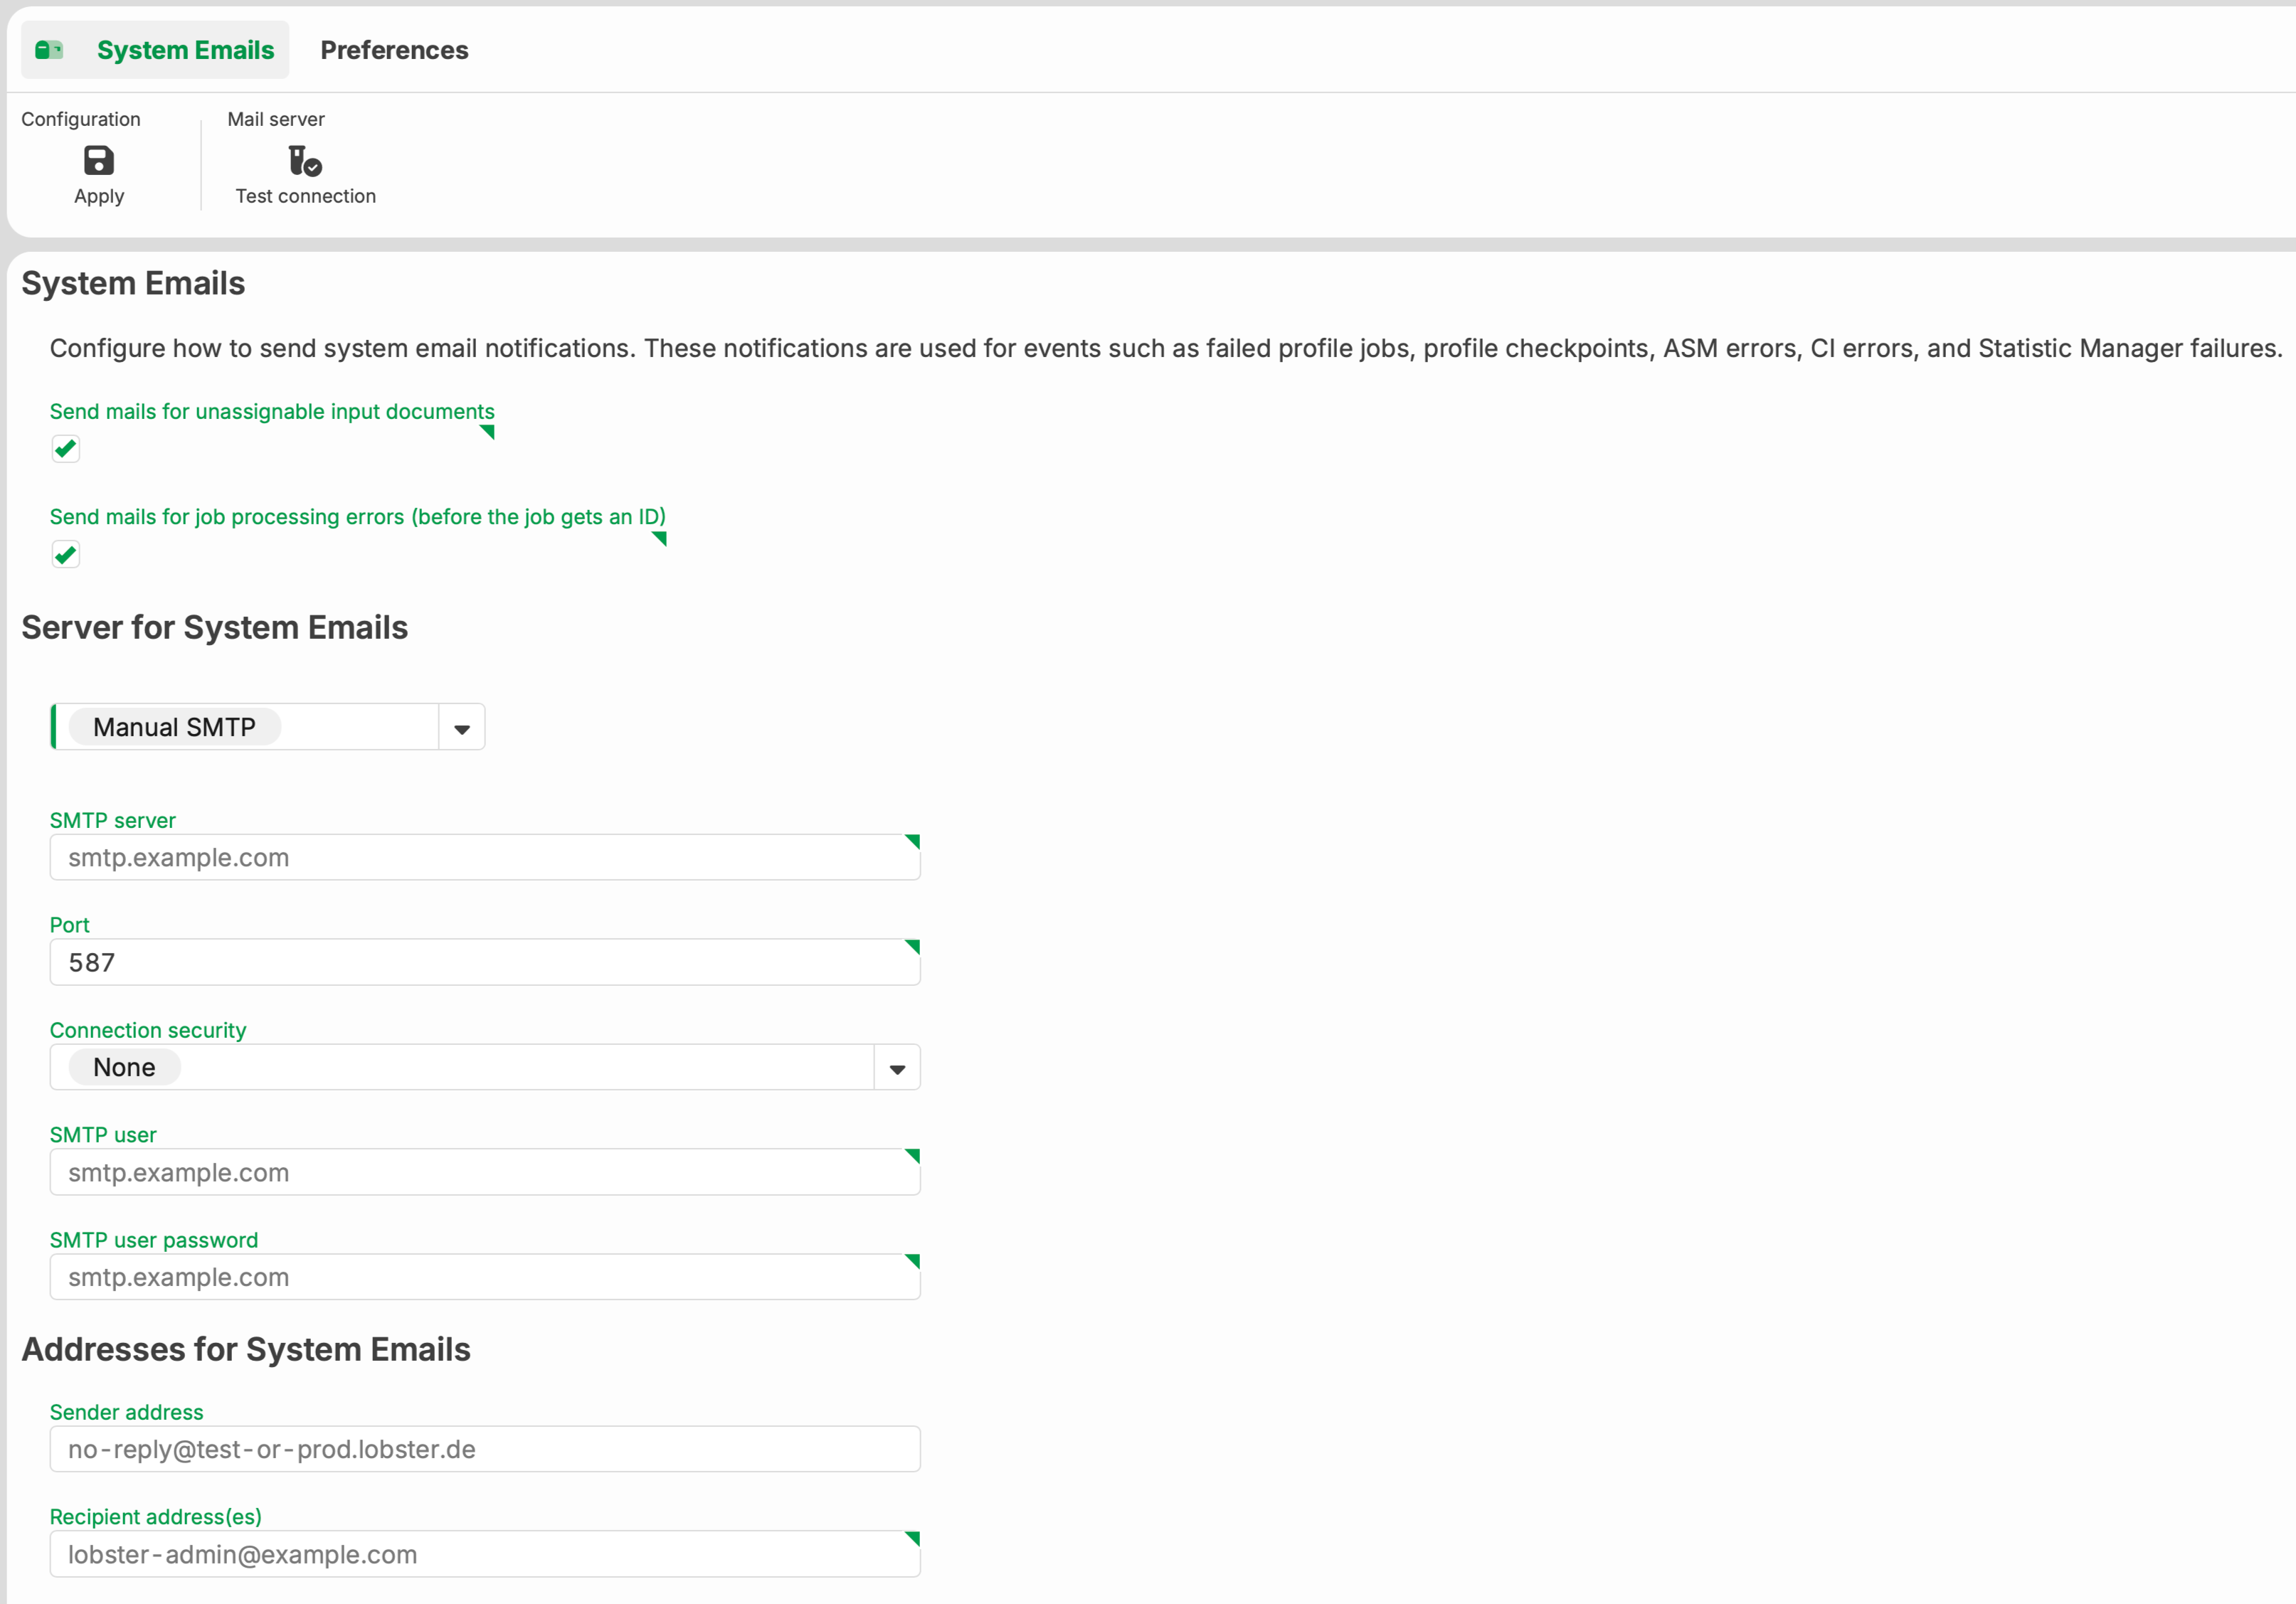
Task: Click the Sender address input field
Action: tap(485, 1449)
